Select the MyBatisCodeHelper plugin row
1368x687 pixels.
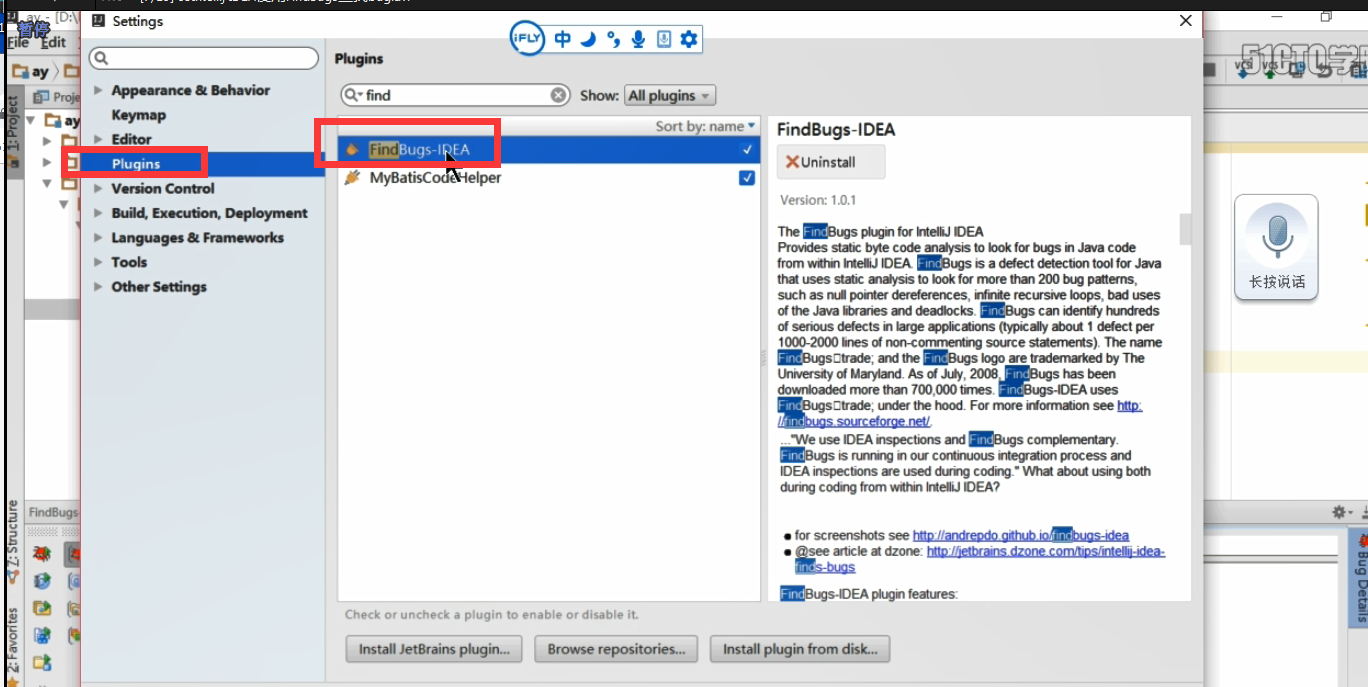(x=548, y=178)
